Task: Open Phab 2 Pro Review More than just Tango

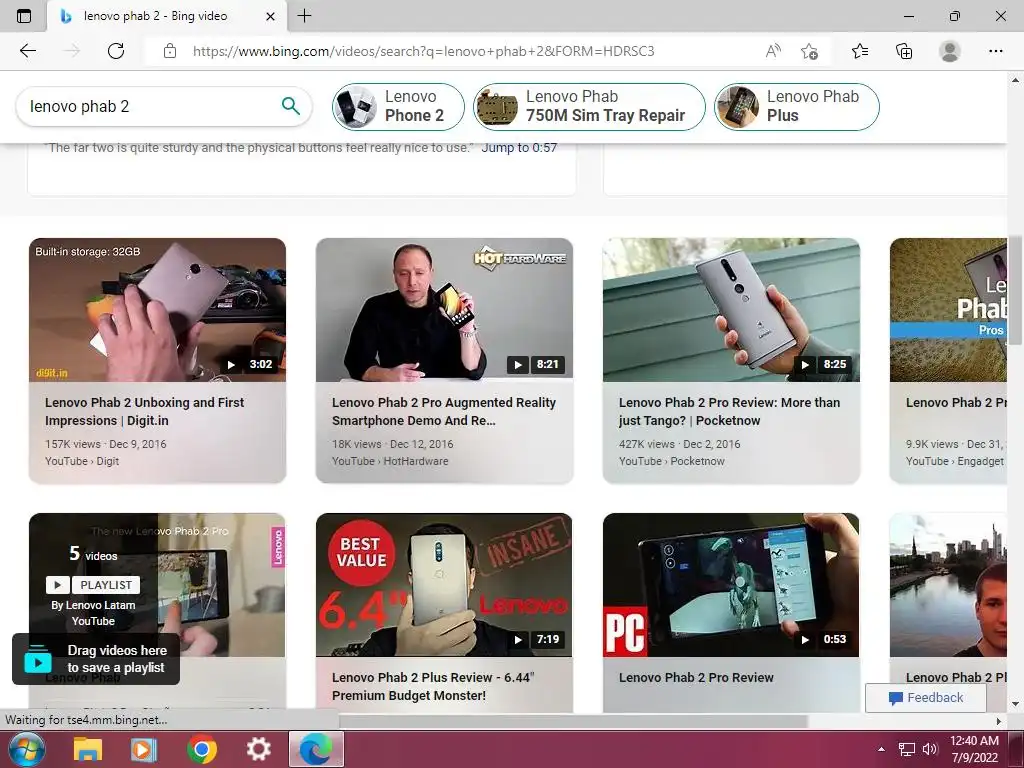Action: click(729, 411)
